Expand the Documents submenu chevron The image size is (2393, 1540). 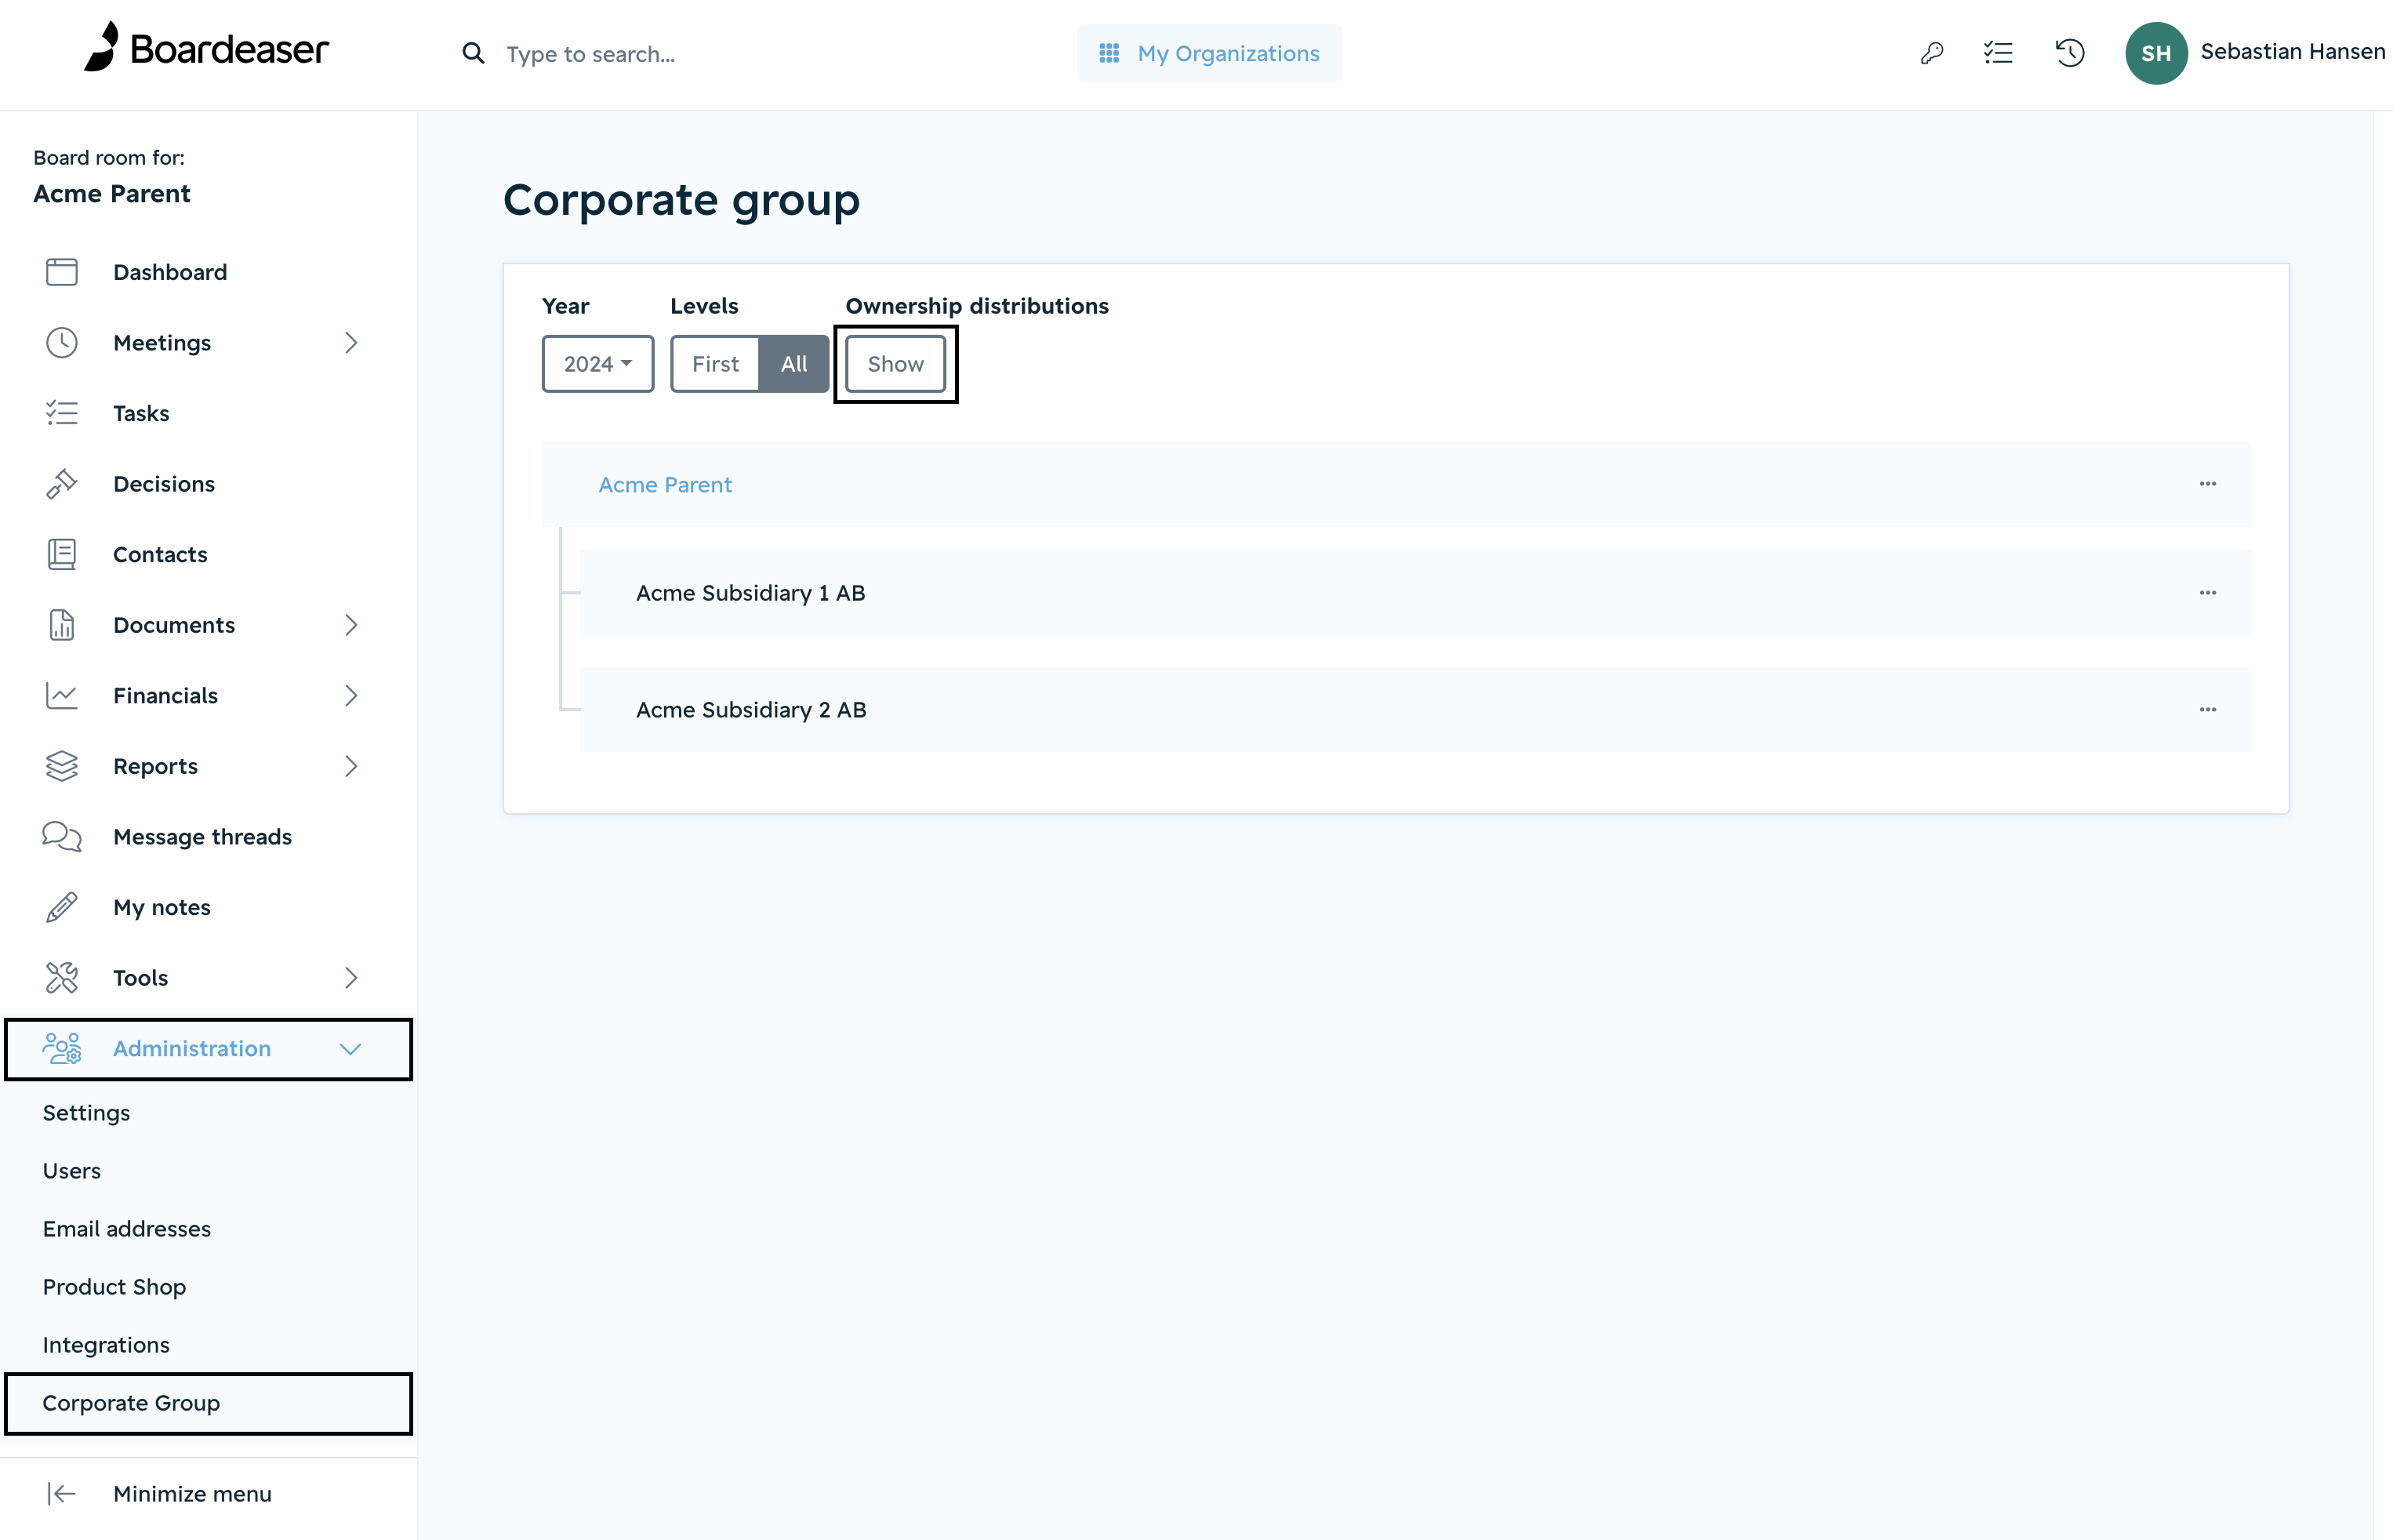tap(351, 625)
